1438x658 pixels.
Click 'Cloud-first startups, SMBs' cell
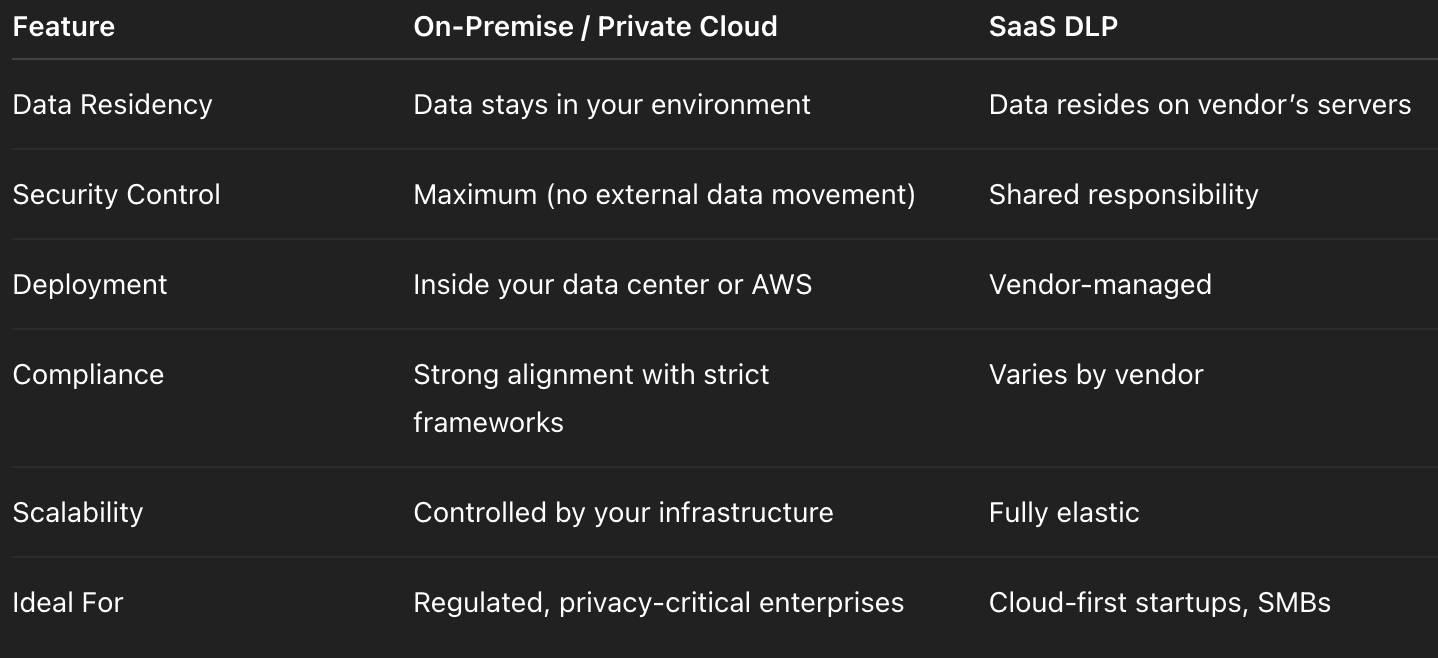(x=1160, y=603)
